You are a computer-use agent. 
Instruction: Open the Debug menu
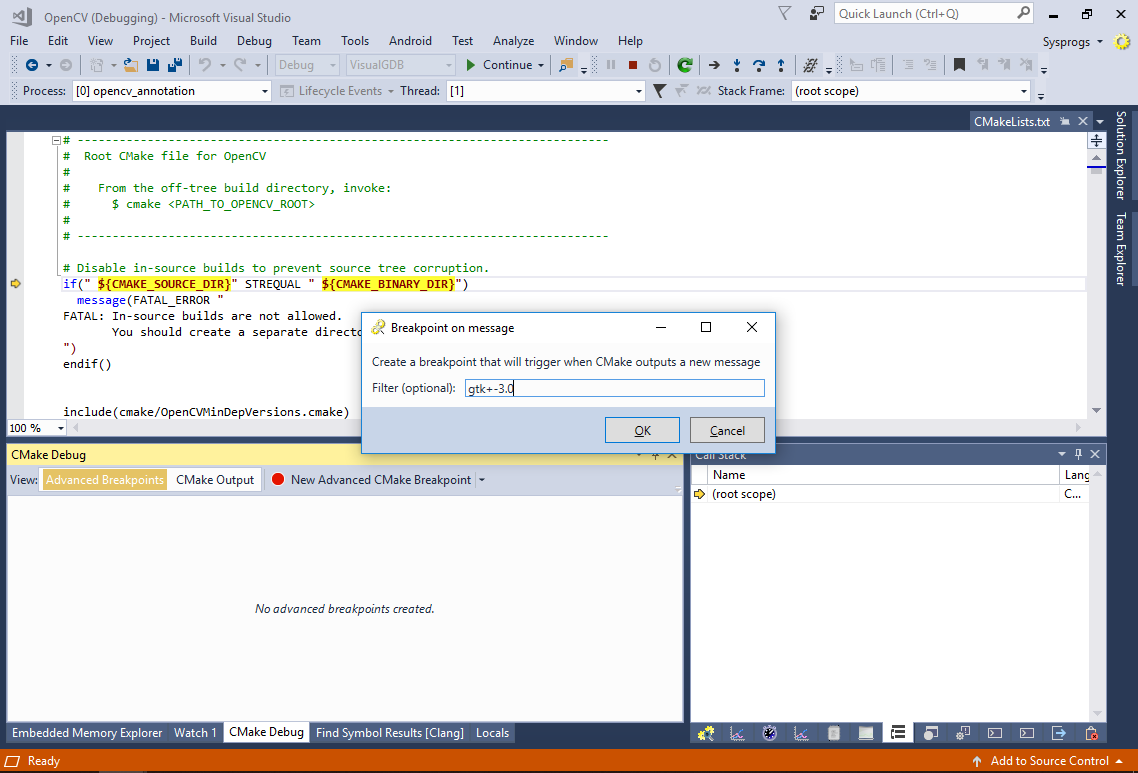click(x=254, y=41)
